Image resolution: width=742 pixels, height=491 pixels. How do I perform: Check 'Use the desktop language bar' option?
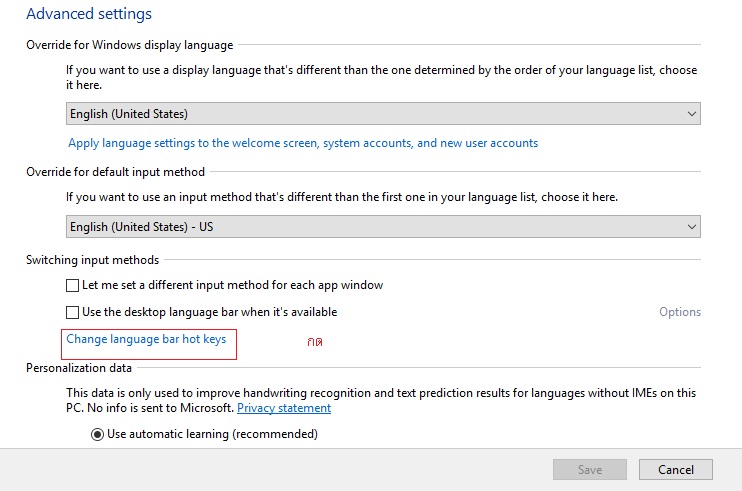pyautogui.click(x=72, y=312)
